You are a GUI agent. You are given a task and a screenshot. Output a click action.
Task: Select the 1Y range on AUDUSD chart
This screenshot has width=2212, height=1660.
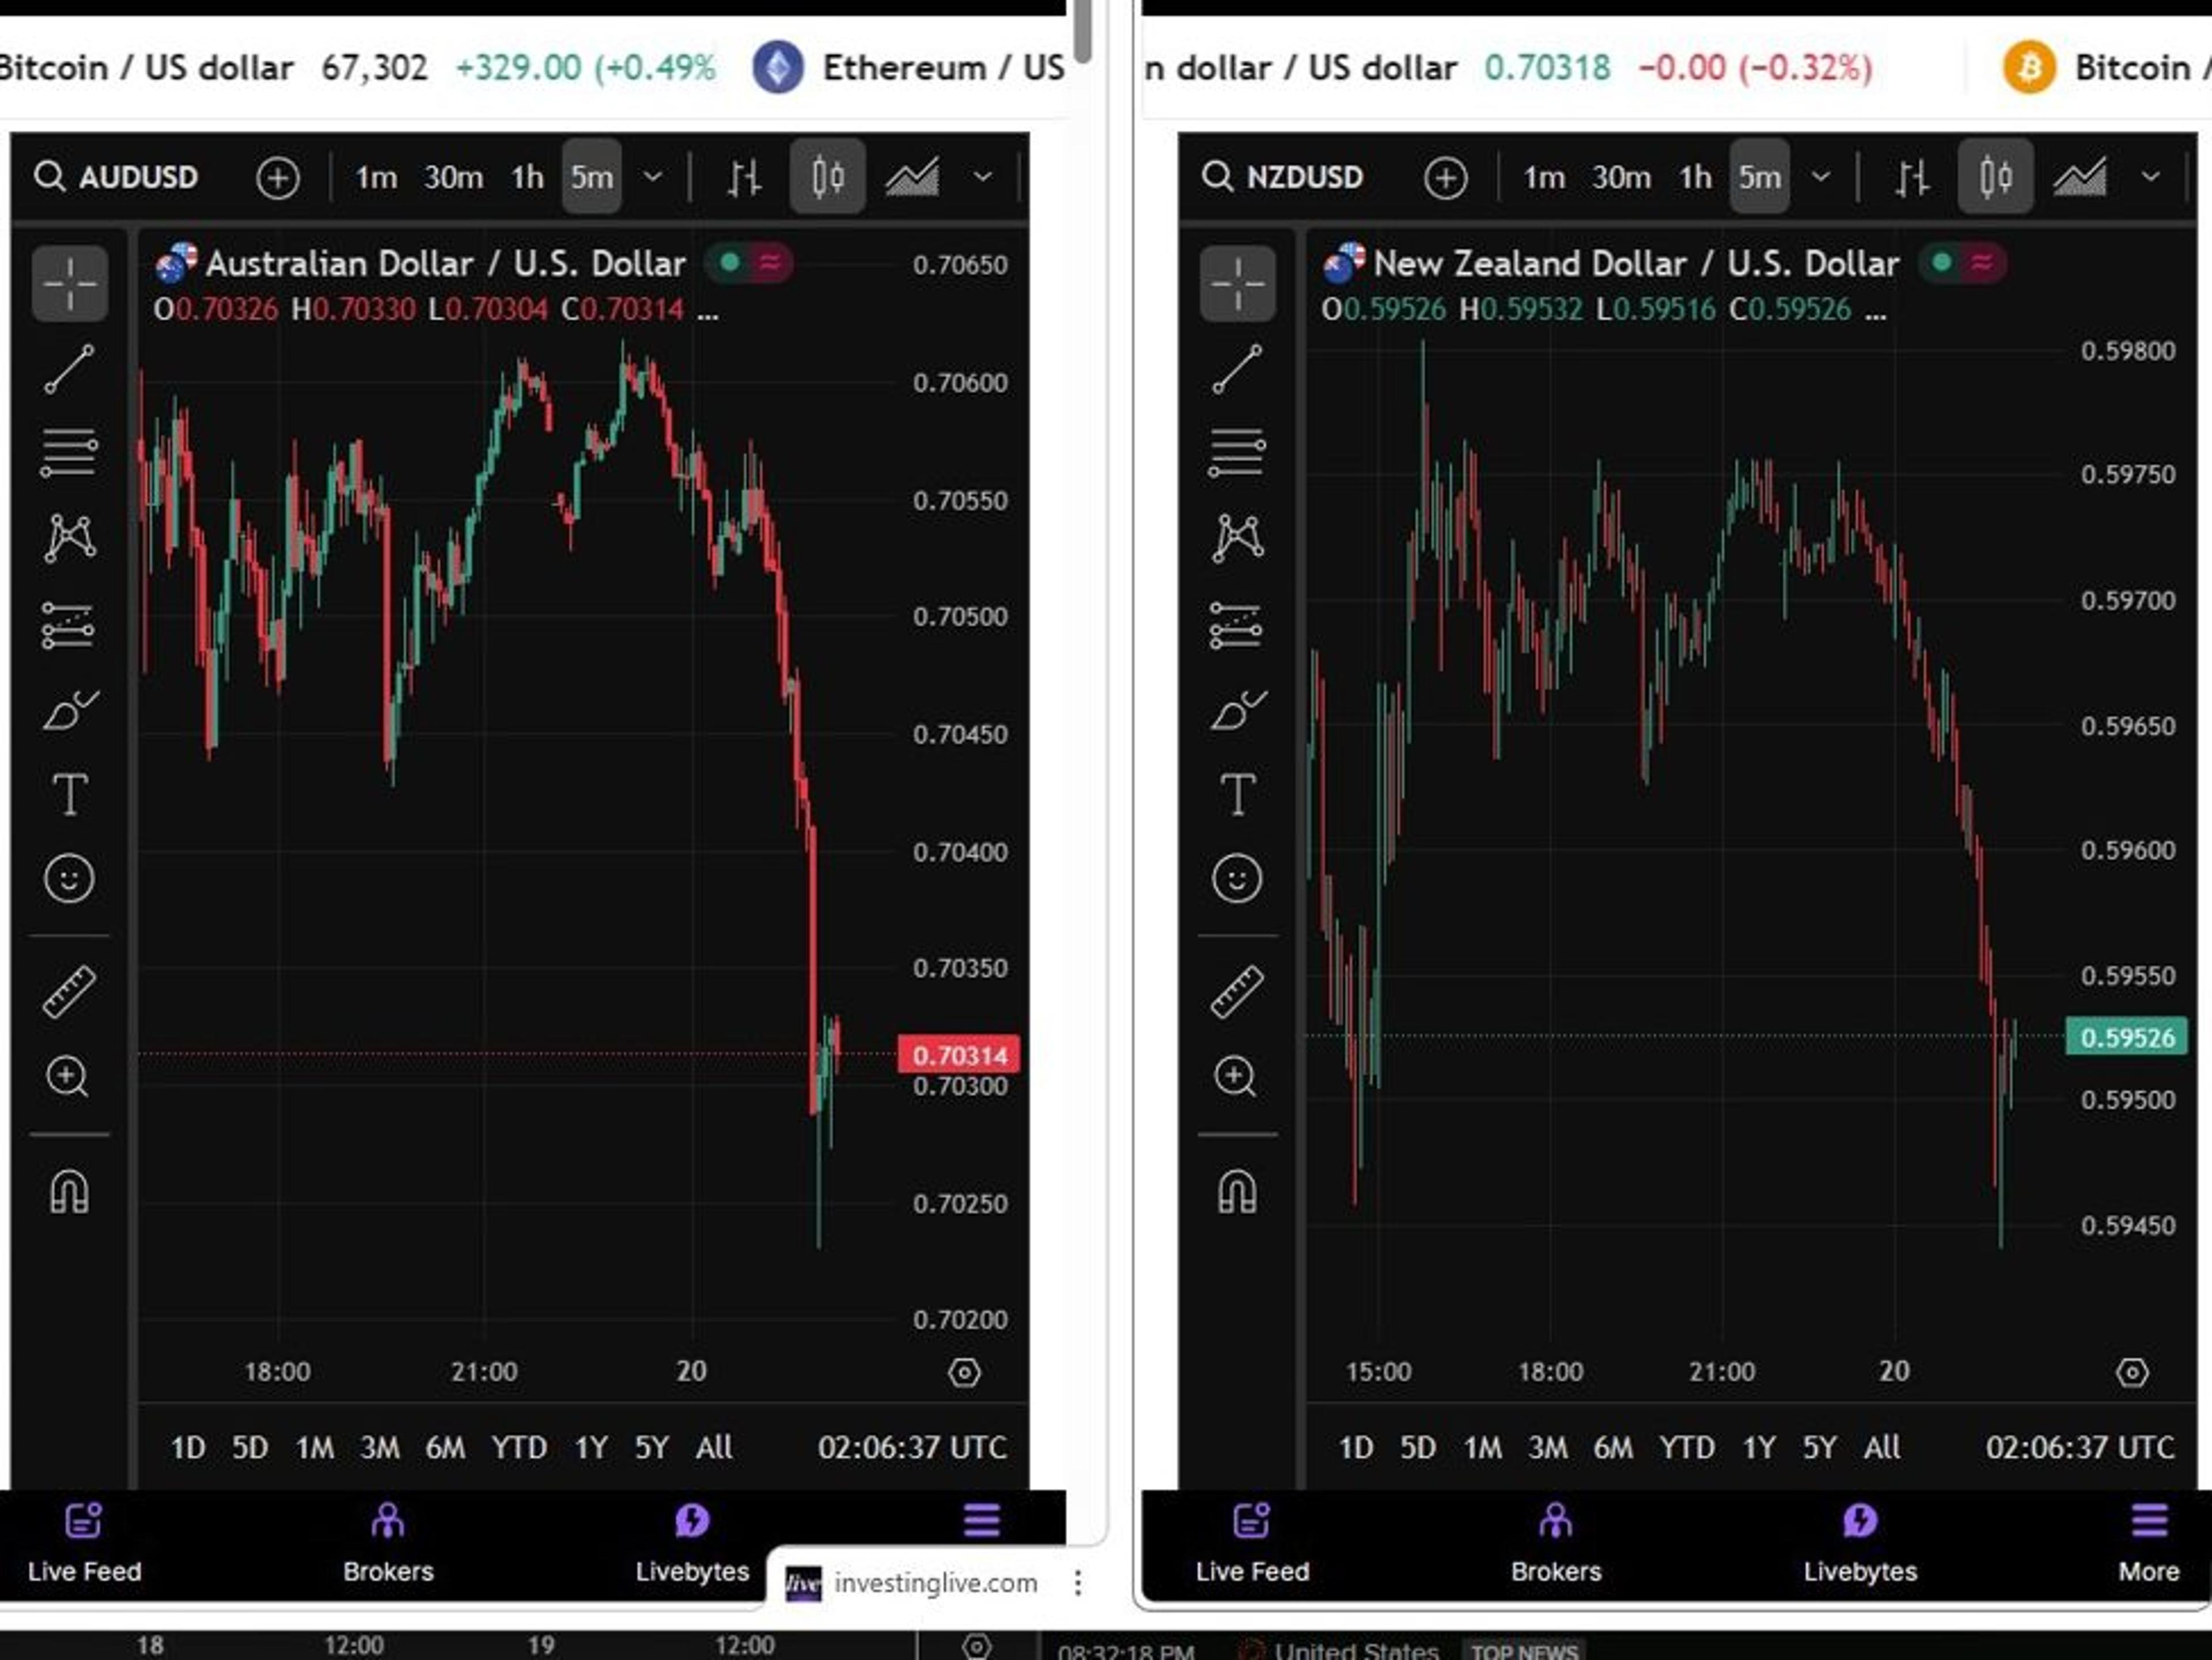590,1447
